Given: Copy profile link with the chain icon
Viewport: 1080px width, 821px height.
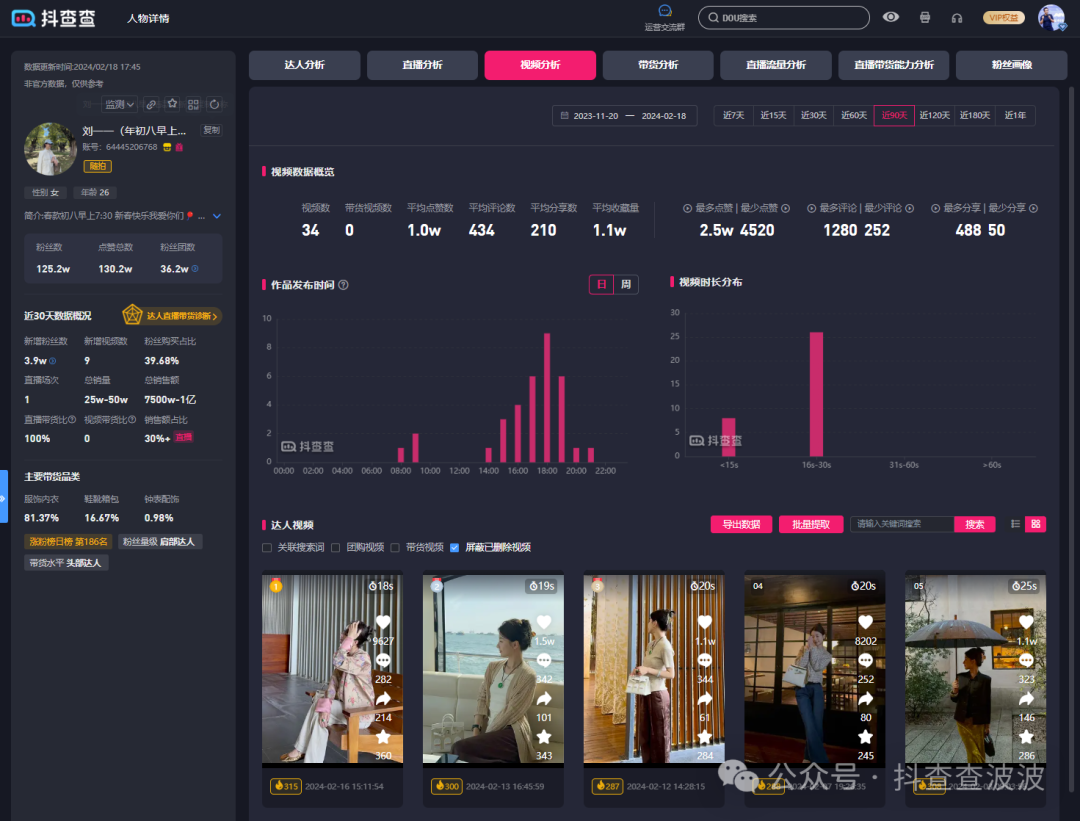Looking at the screenshot, I should click(151, 104).
